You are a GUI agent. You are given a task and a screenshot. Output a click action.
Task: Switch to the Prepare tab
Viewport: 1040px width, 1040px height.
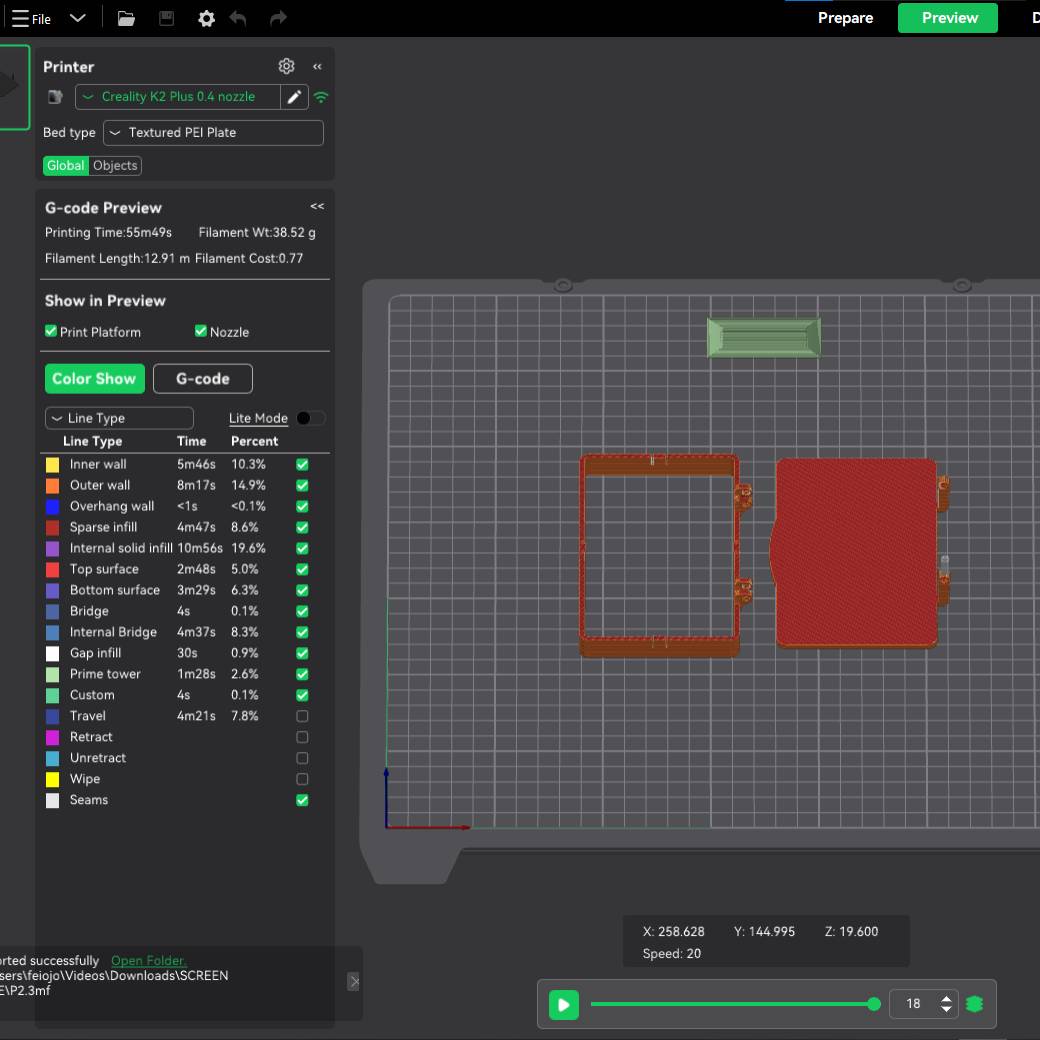(x=845, y=17)
